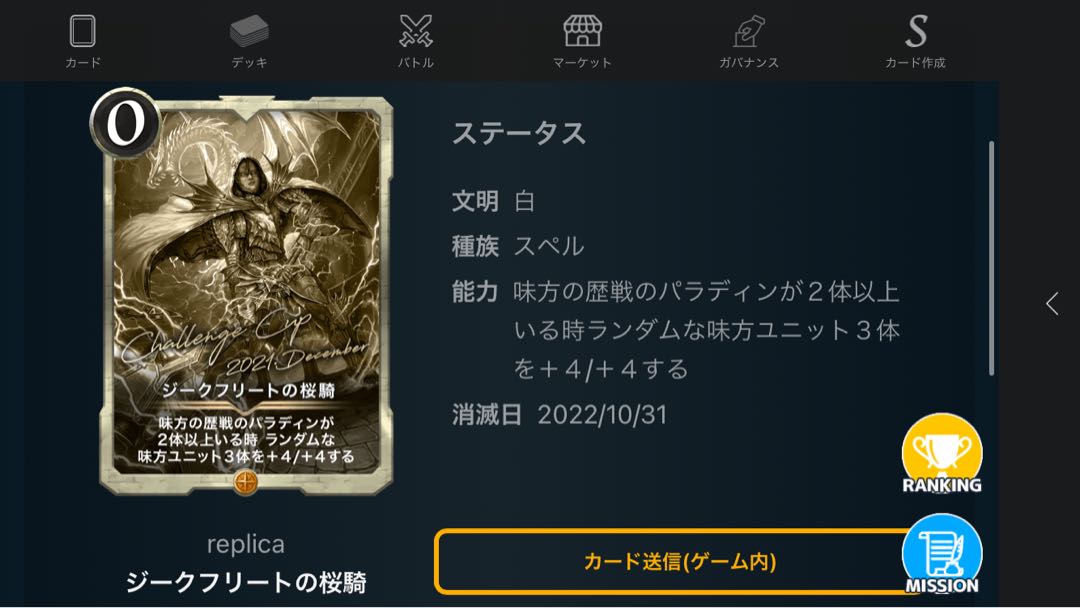Send card with カード送信(ゲーム内) button

(x=678, y=561)
